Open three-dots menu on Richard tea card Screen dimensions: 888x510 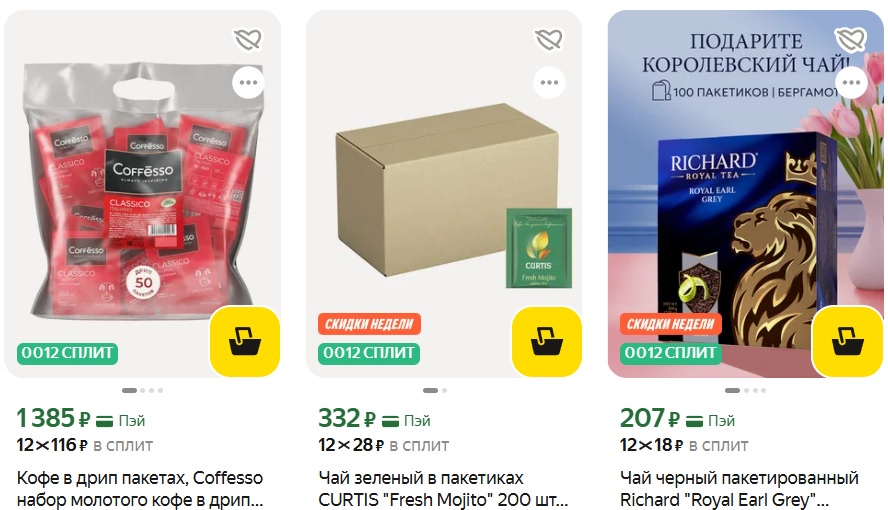(851, 83)
